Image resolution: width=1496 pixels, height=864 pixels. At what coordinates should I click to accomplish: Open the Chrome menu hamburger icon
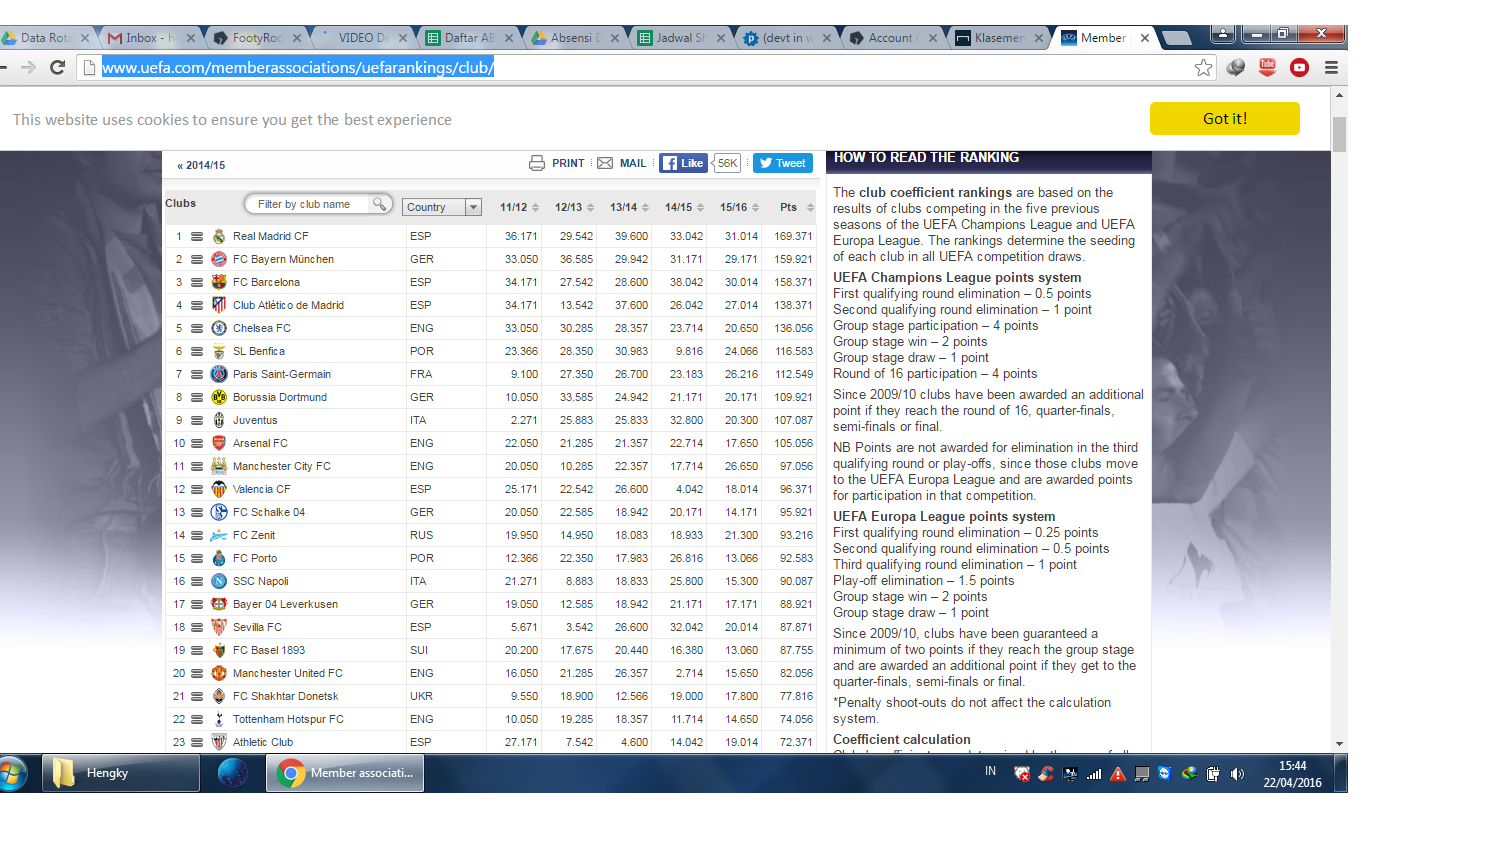coord(1331,67)
